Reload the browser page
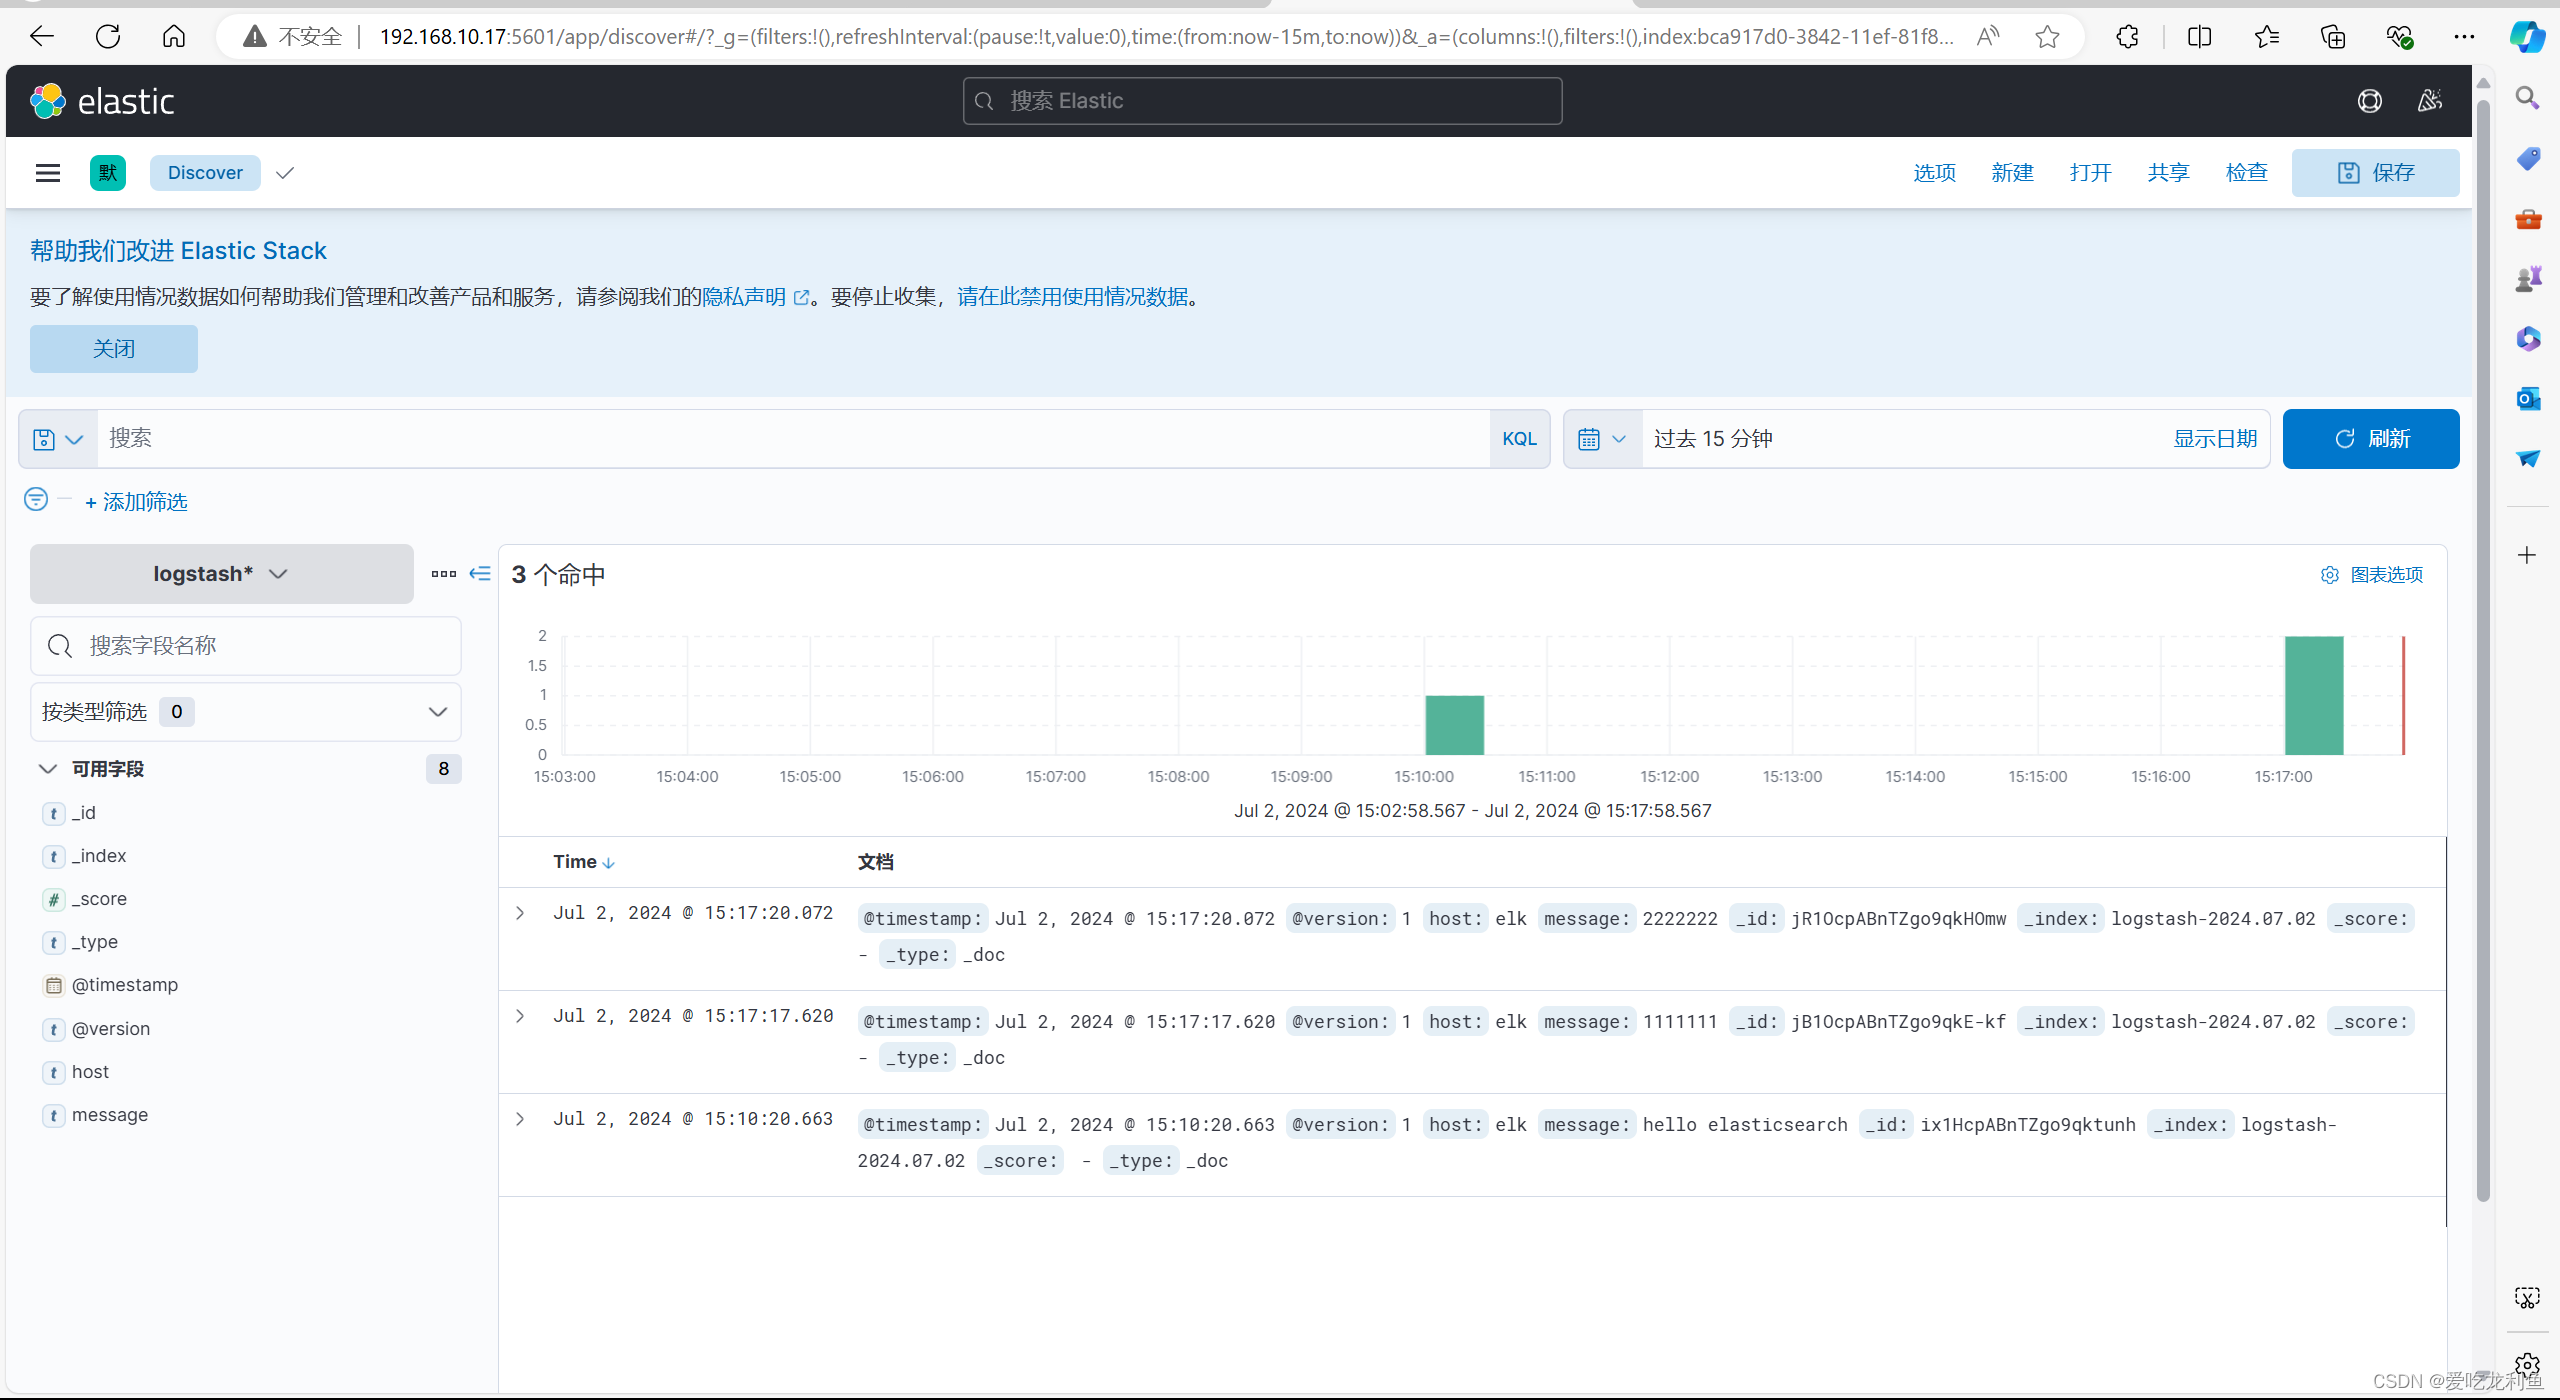This screenshot has width=2560, height=1400. click(108, 37)
